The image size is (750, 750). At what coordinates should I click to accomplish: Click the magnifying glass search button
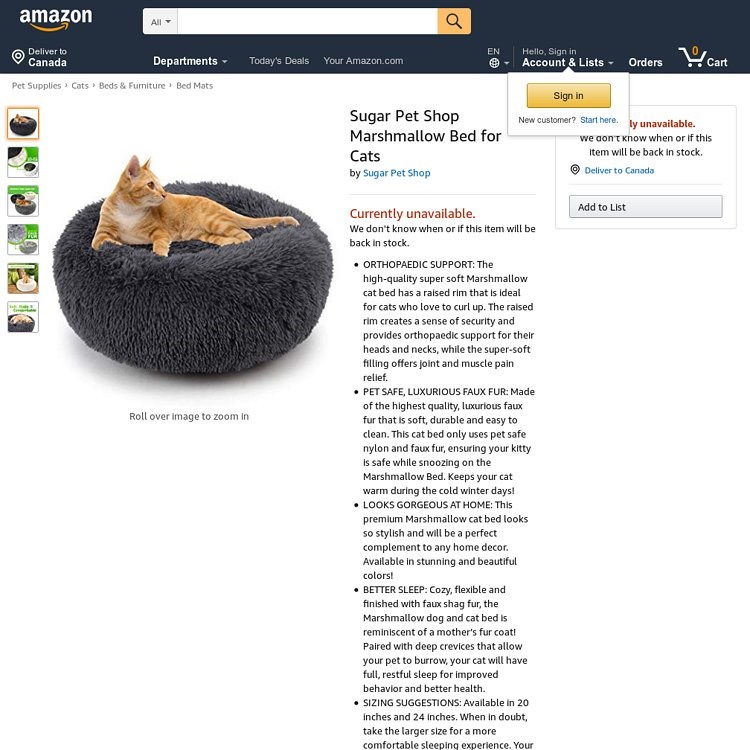pos(453,21)
